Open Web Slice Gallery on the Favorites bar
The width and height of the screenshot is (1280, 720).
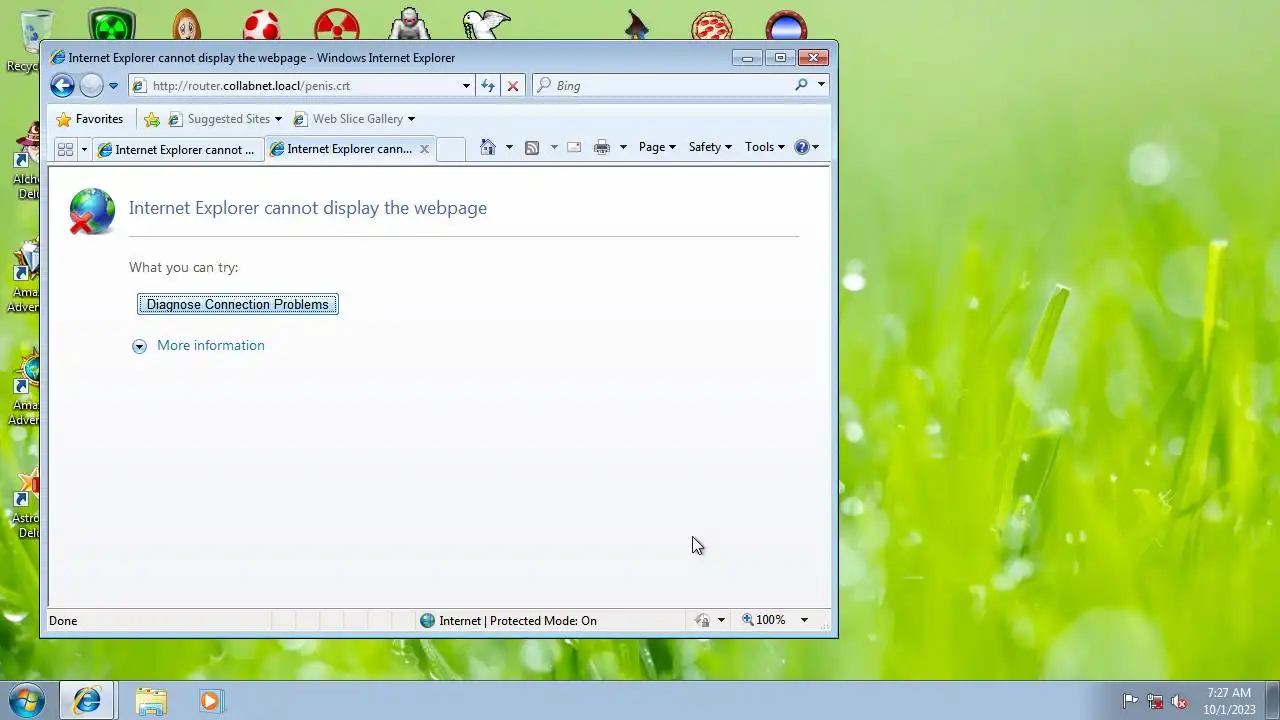pyautogui.click(x=354, y=119)
